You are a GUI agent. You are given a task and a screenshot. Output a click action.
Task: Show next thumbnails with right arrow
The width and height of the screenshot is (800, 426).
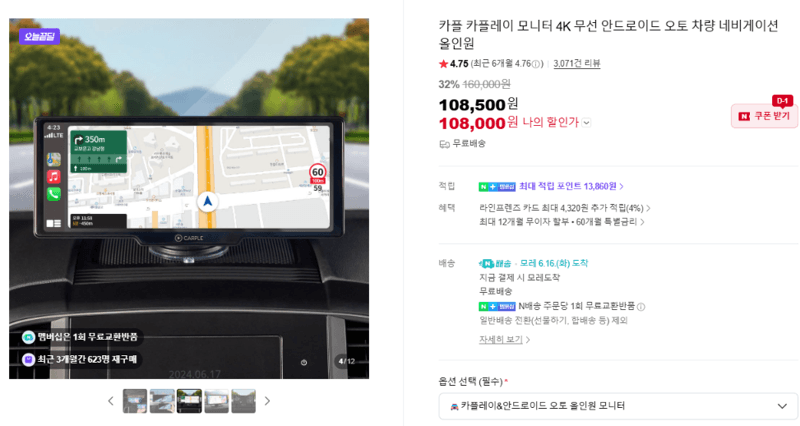pos(267,401)
